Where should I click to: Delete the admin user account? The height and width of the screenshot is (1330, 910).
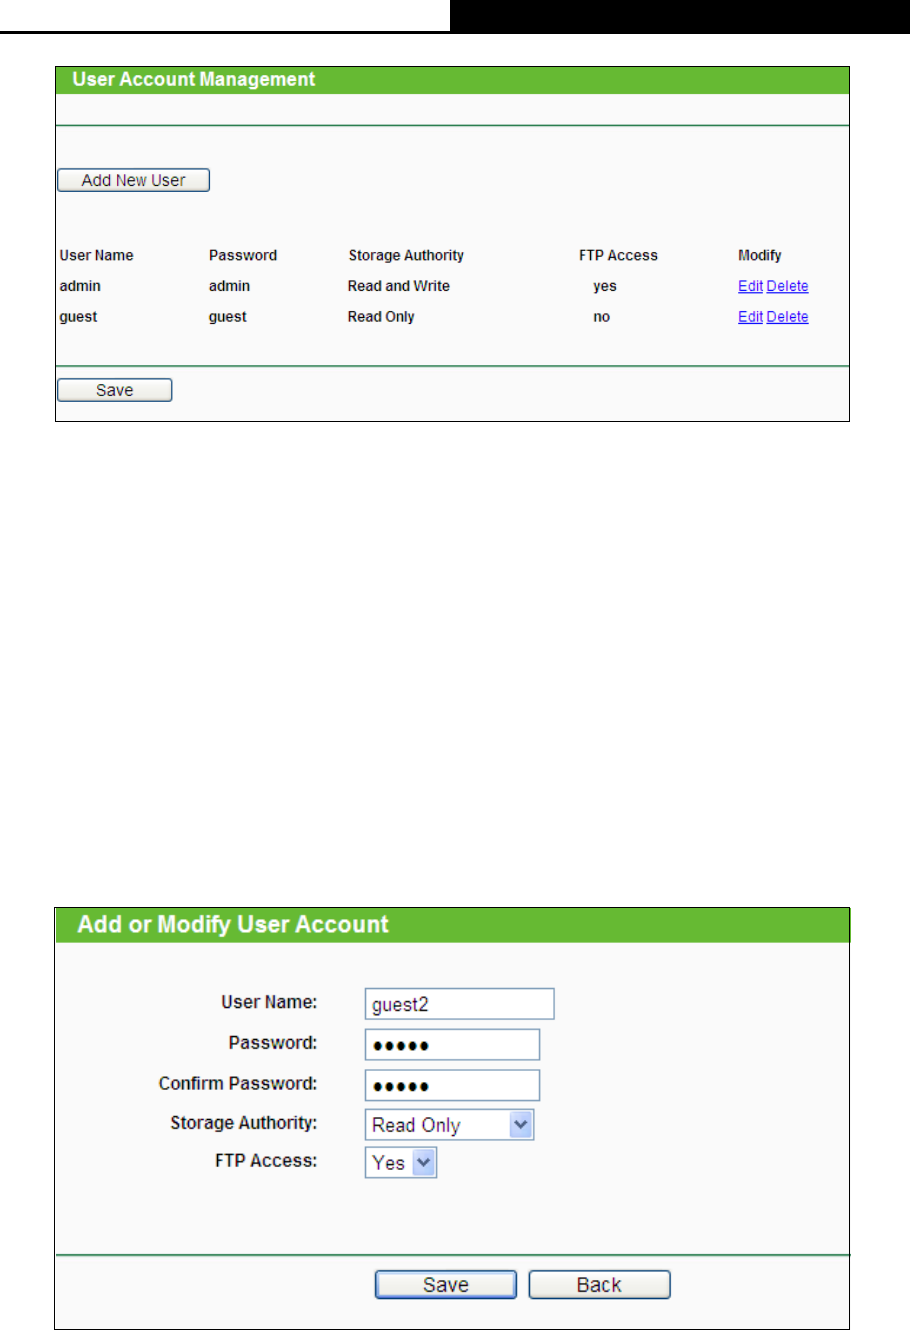[787, 286]
